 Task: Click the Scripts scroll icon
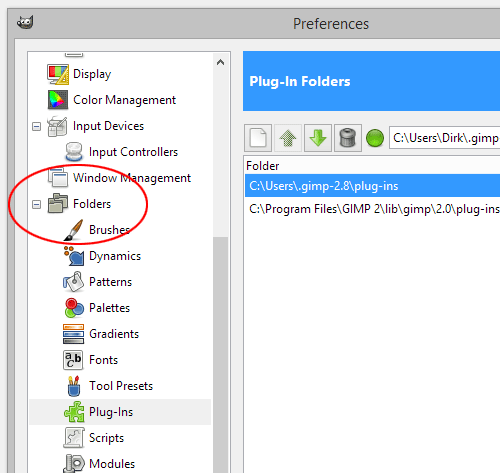click(x=74, y=438)
